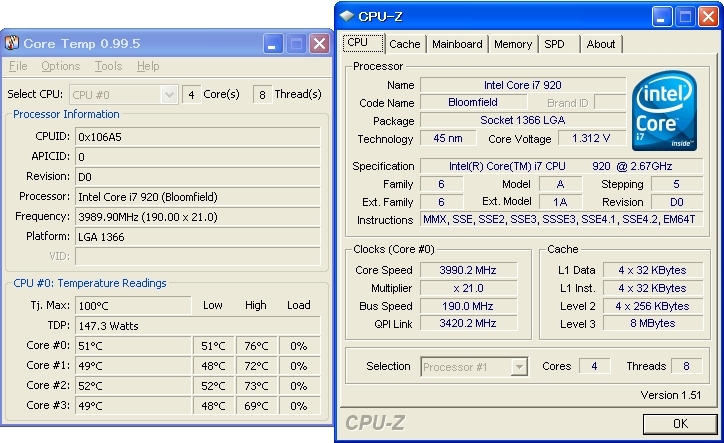
Task: Click the TDP field showing 147.3 Watts
Action: [198, 326]
